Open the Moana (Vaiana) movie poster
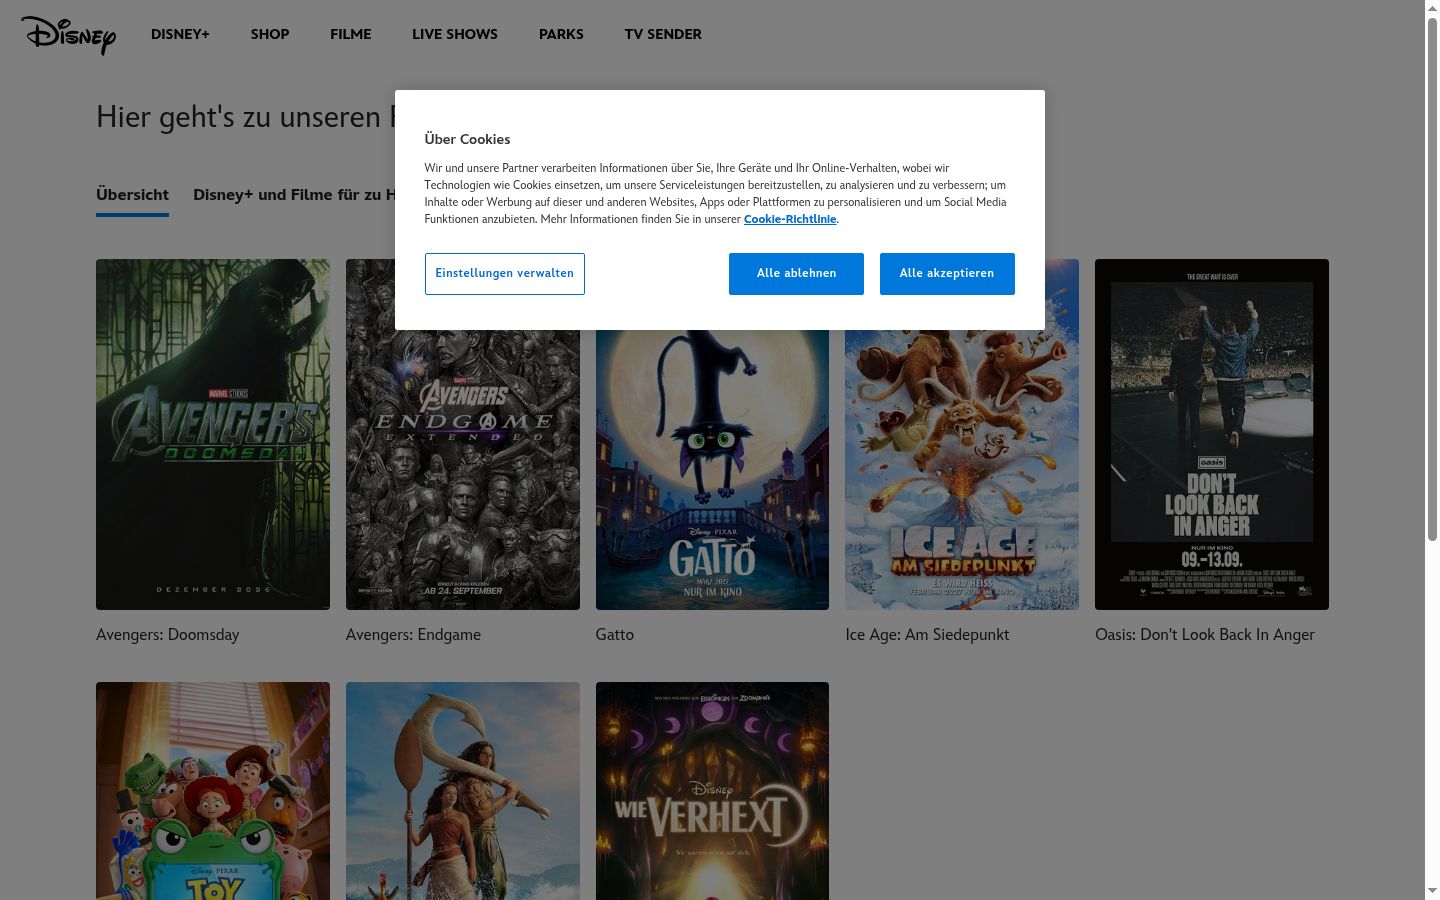The image size is (1440, 900). point(463,791)
